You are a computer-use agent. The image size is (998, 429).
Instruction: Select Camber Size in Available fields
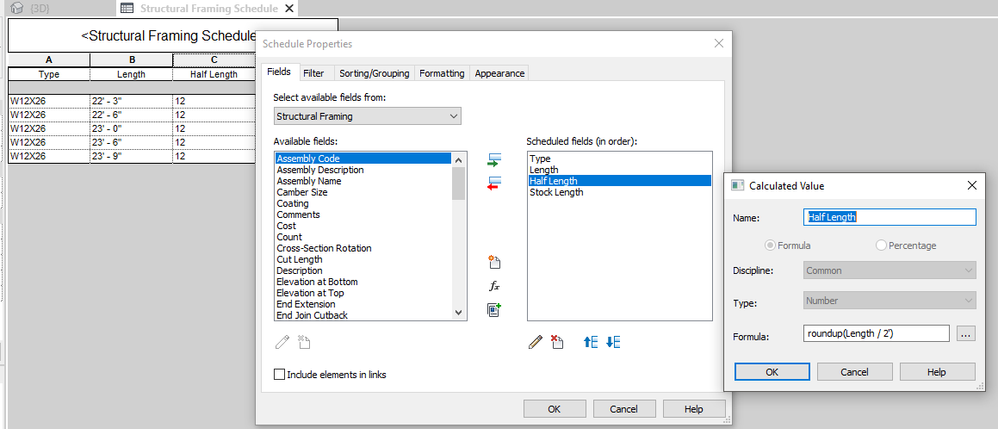[363, 192]
